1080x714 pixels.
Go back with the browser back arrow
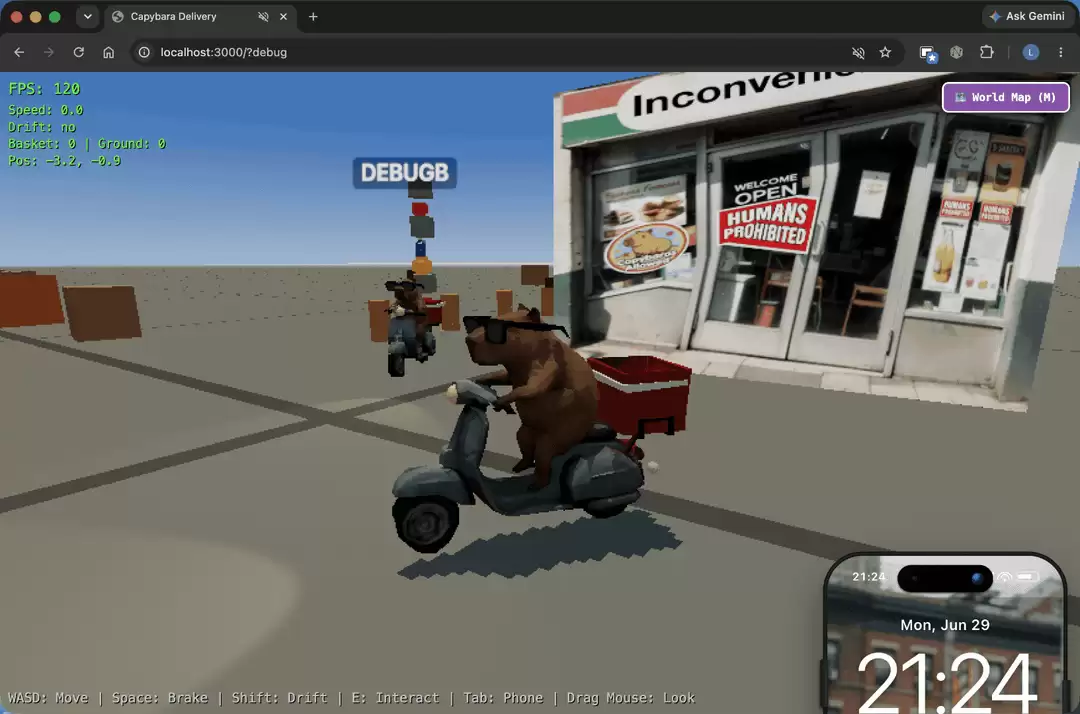[19, 52]
